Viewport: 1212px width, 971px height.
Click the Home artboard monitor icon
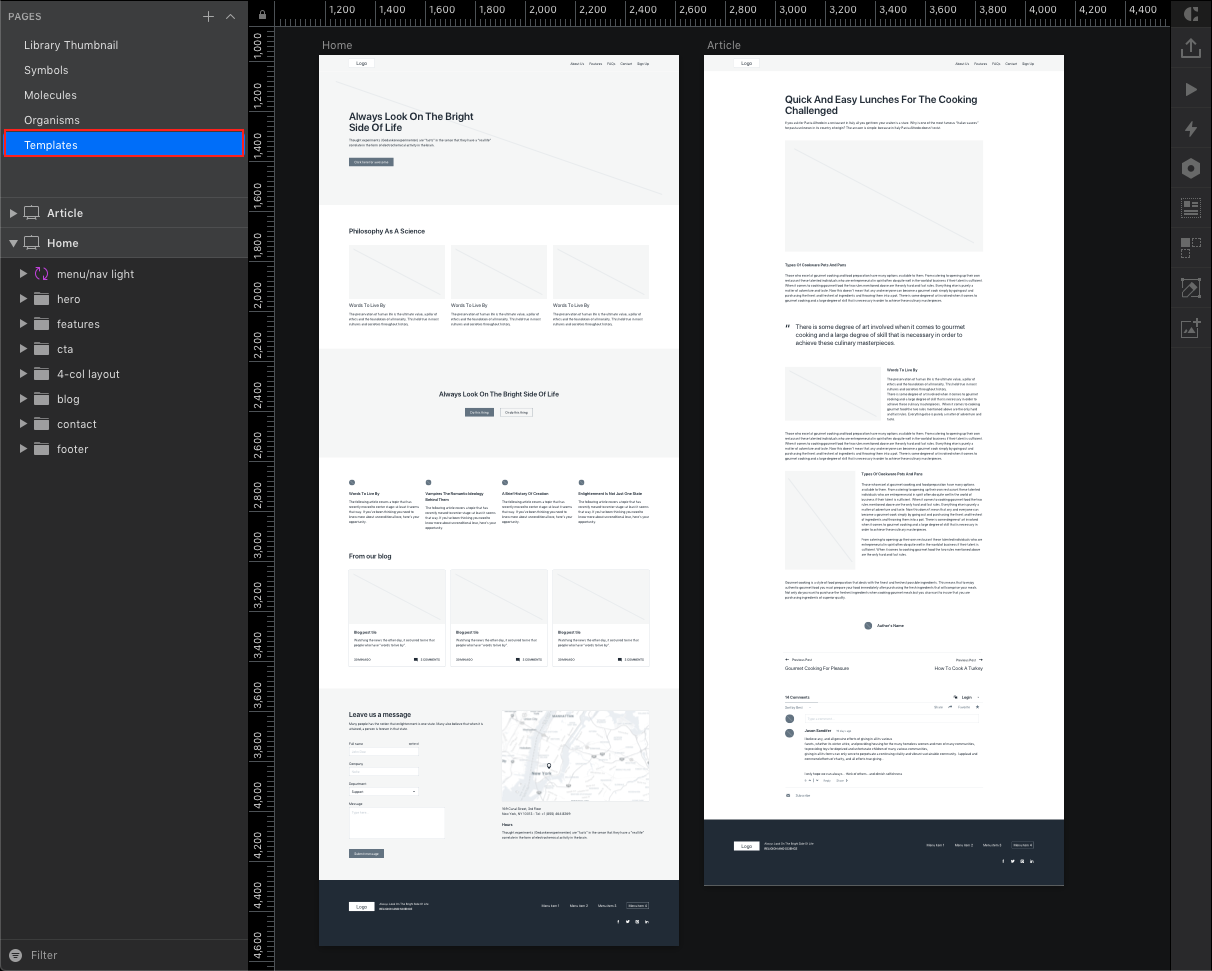click(32, 243)
